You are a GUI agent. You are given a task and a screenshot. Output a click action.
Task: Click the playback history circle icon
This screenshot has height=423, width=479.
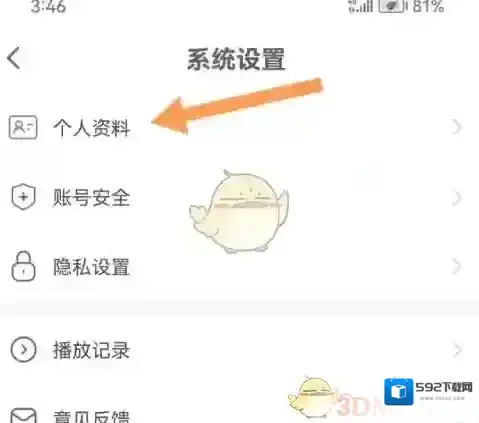[x=23, y=349]
